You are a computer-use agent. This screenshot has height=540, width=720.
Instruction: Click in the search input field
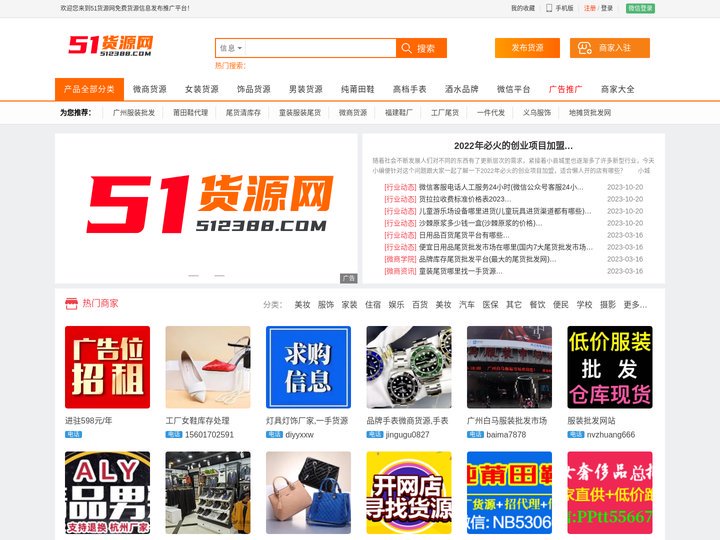[321, 48]
